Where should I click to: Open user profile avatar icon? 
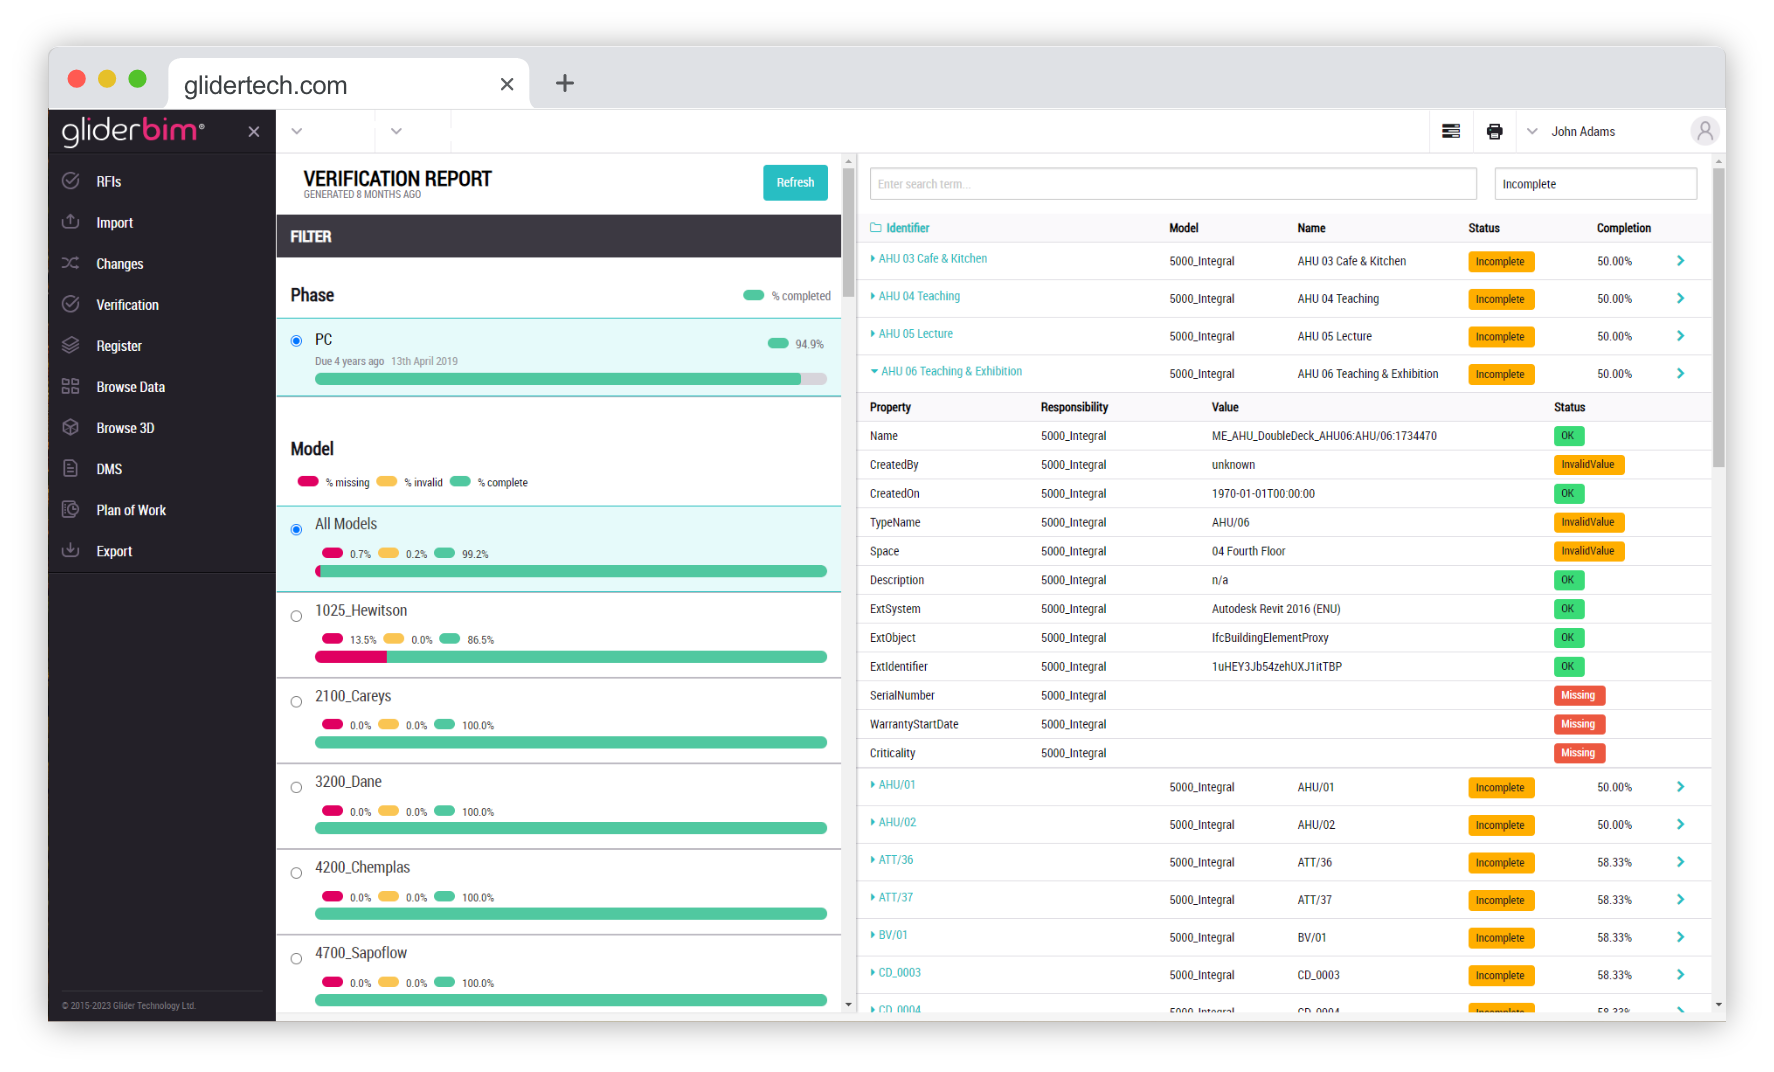1704,131
